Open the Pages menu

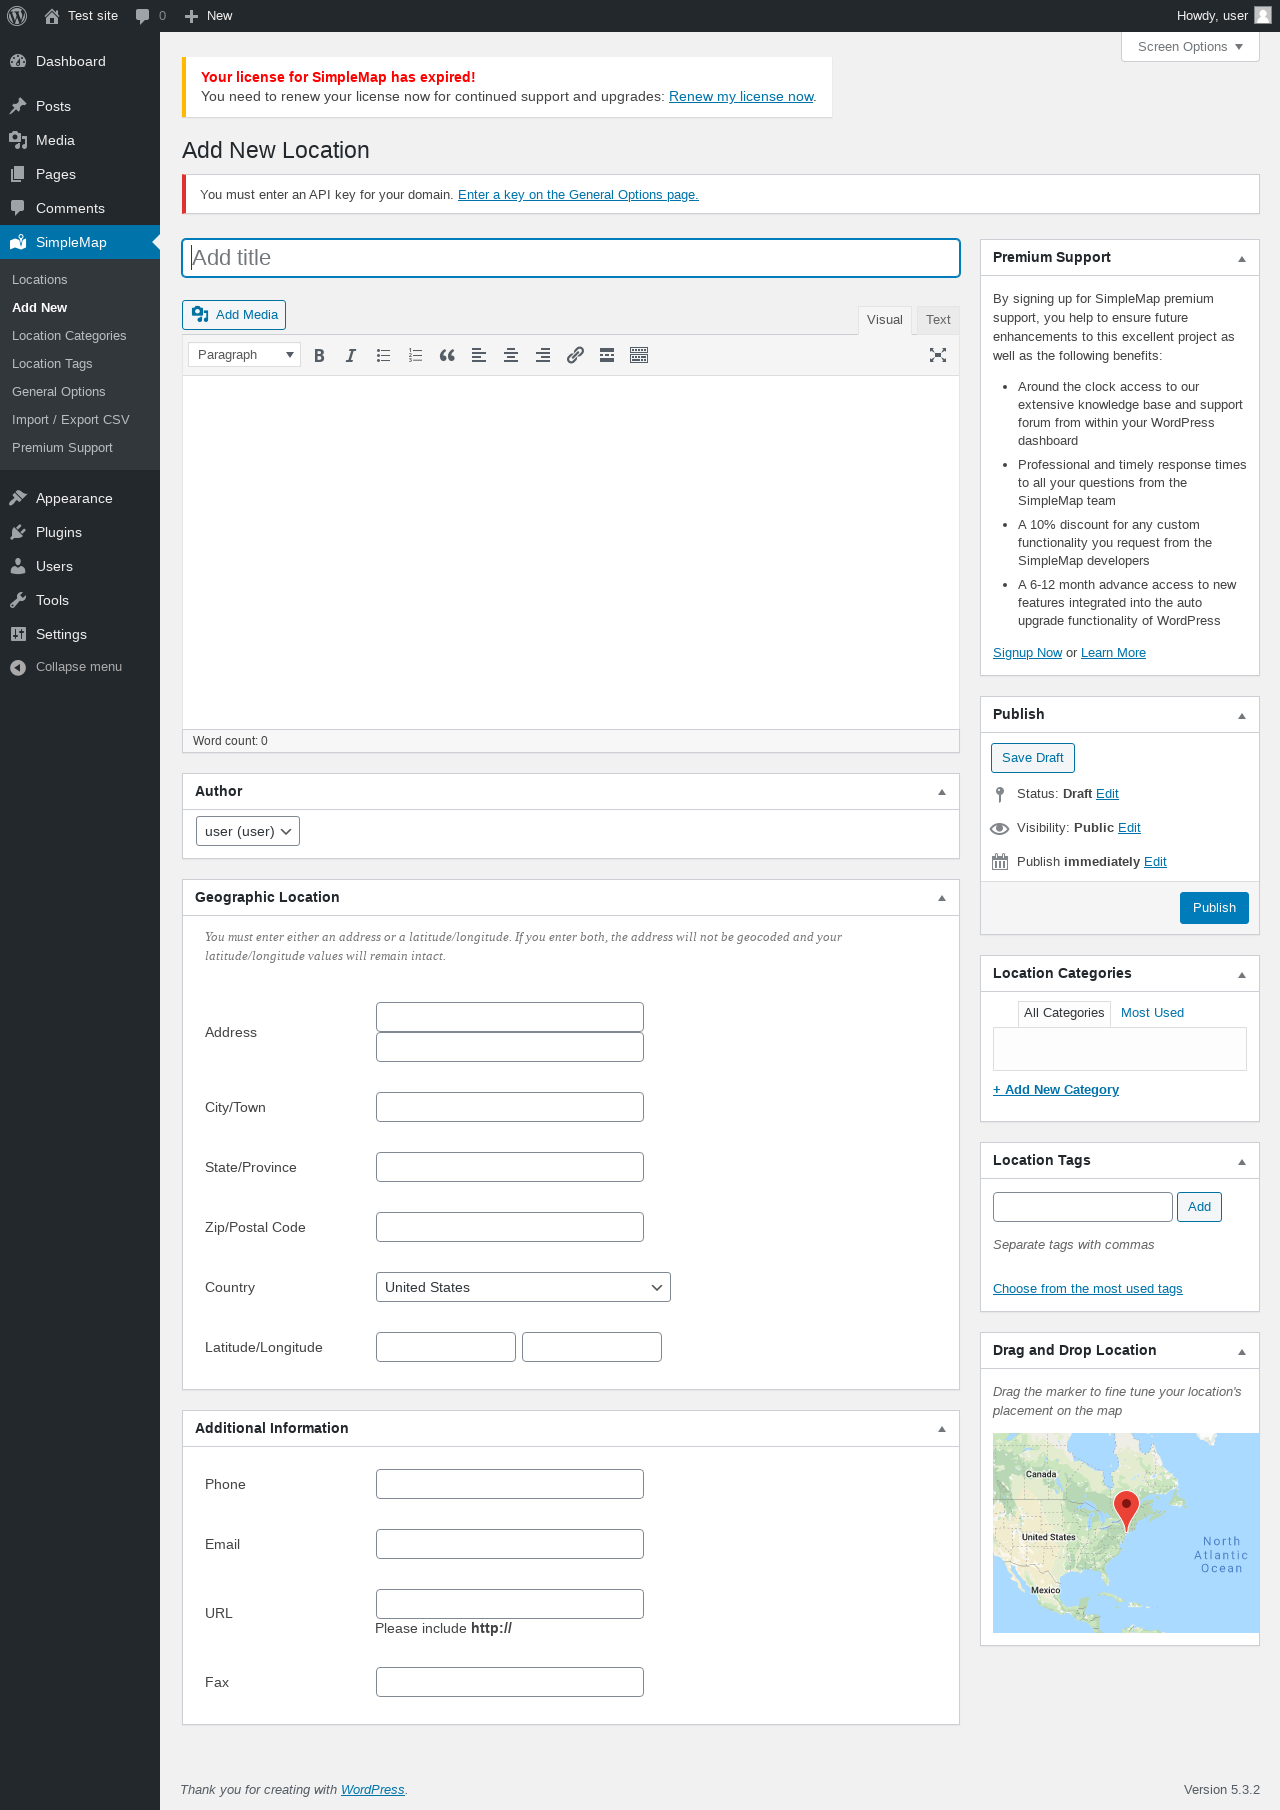80,174
